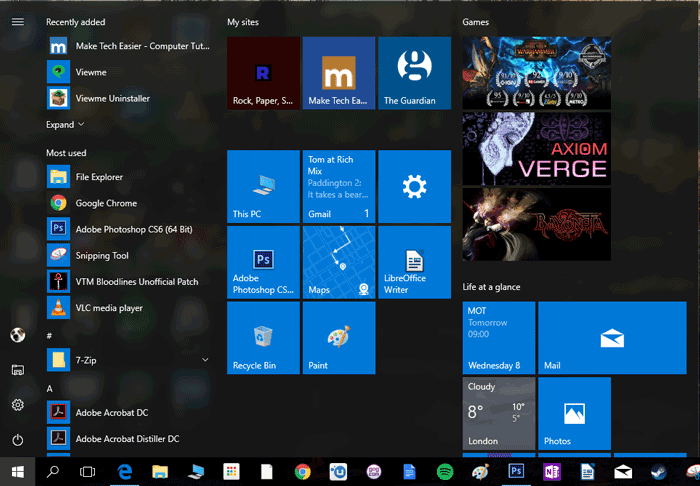Launch Adobe Photoshop CS tile
The image size is (700, 486).
tap(263, 262)
